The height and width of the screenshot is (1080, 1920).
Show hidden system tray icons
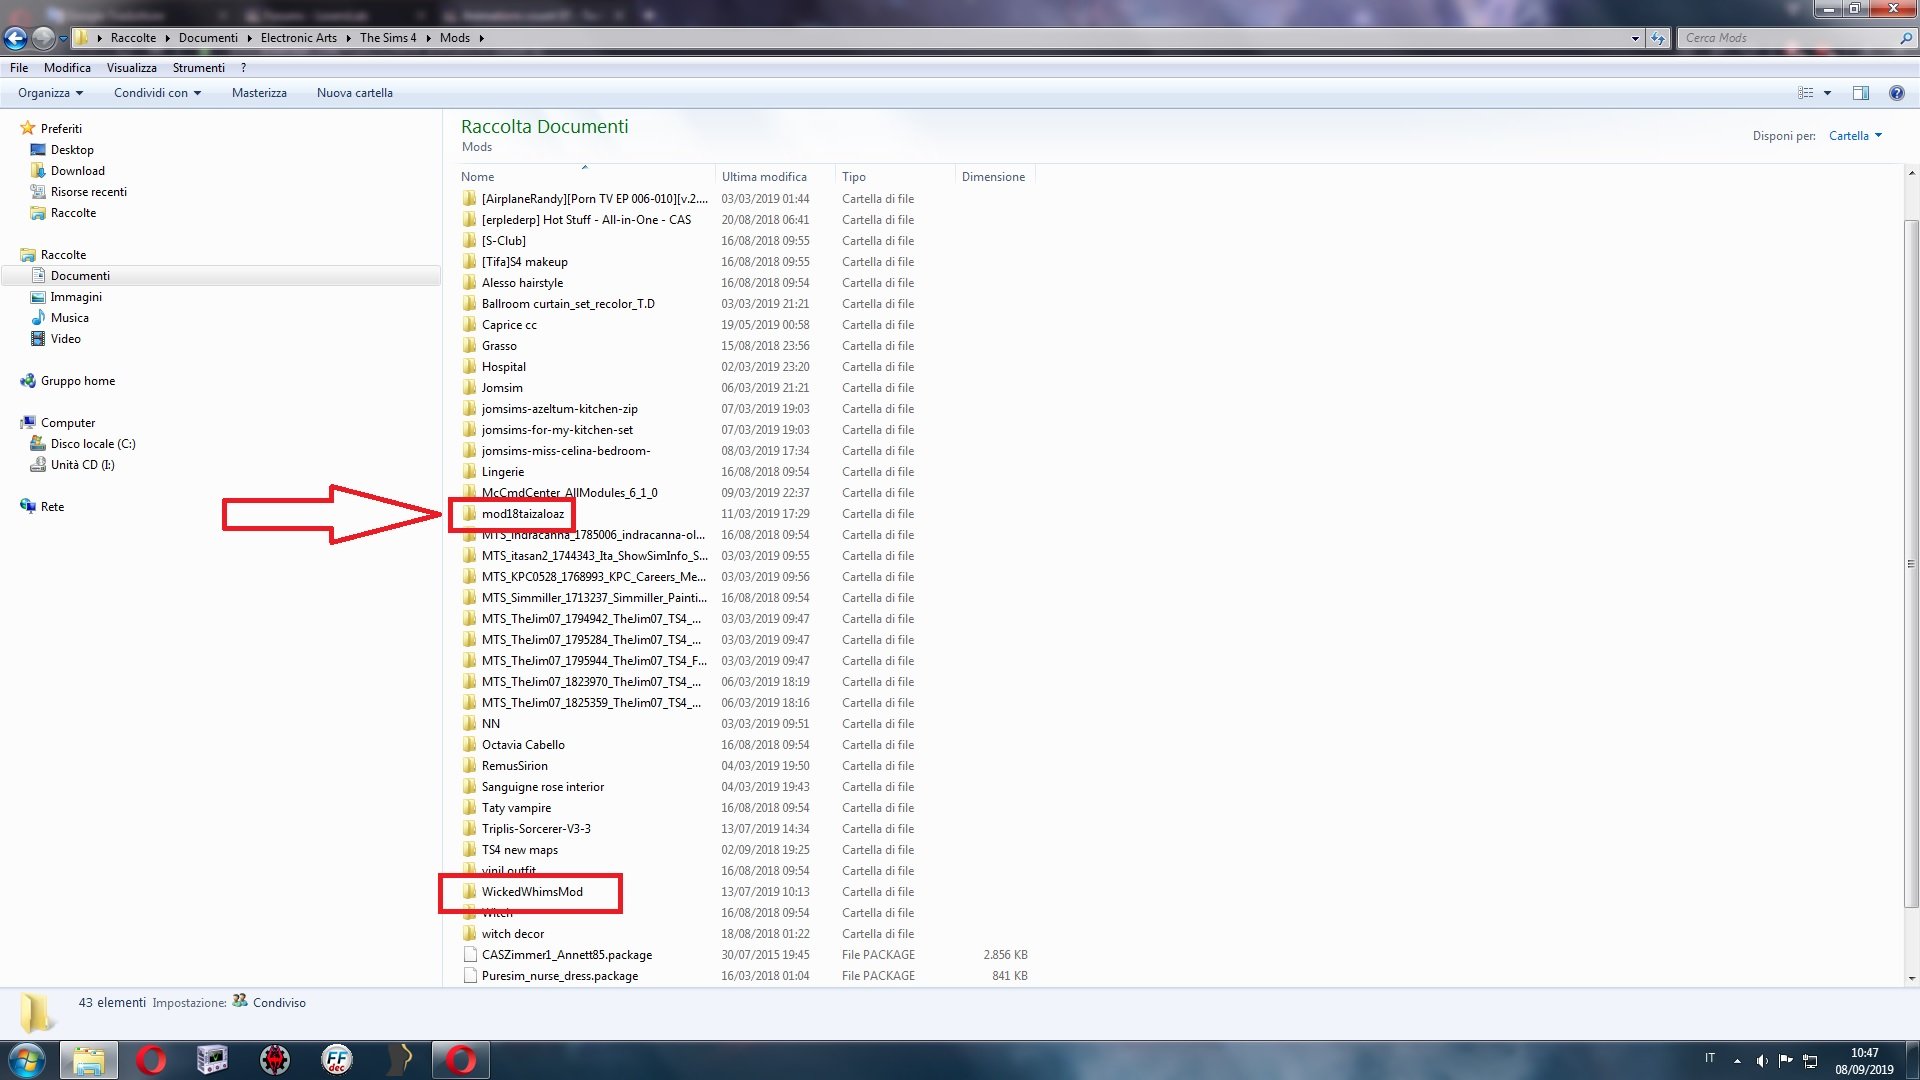[x=1737, y=1060]
